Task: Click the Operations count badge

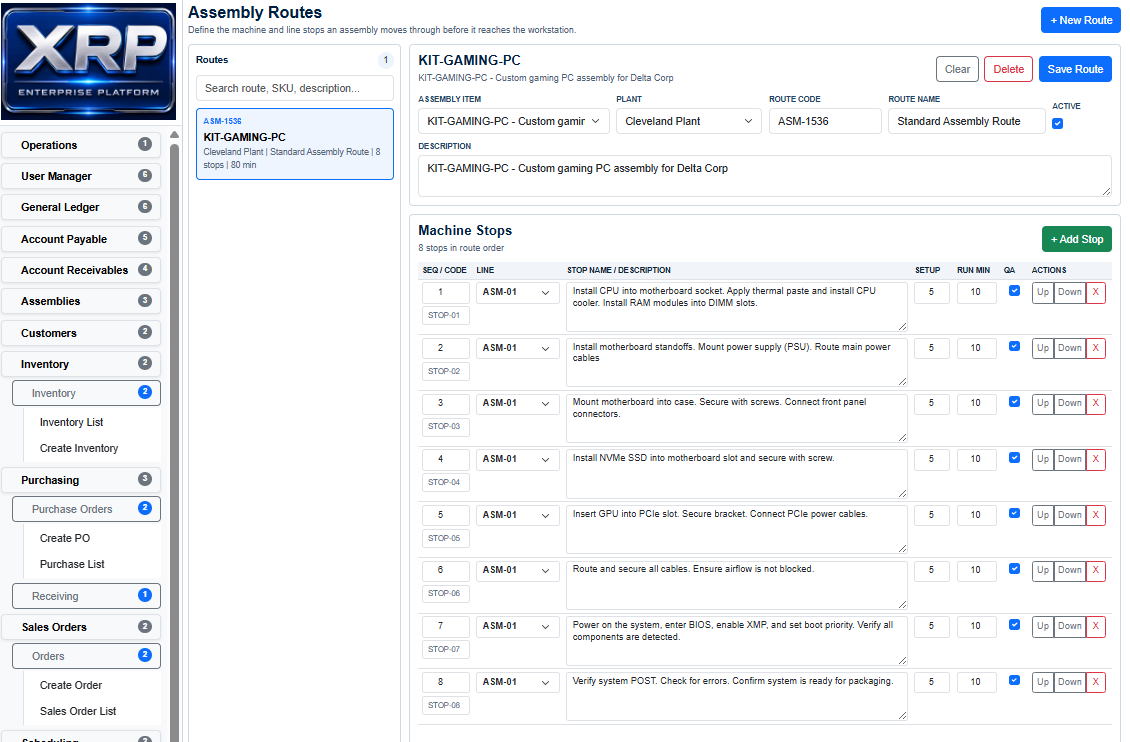Action: point(145,144)
